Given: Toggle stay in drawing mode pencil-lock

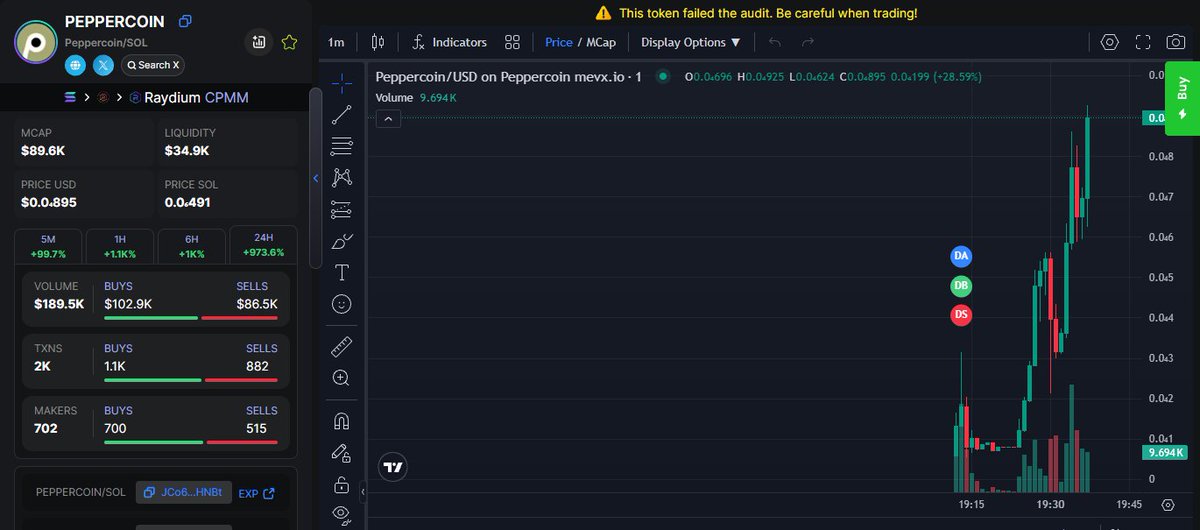Looking at the screenshot, I should coord(341,453).
